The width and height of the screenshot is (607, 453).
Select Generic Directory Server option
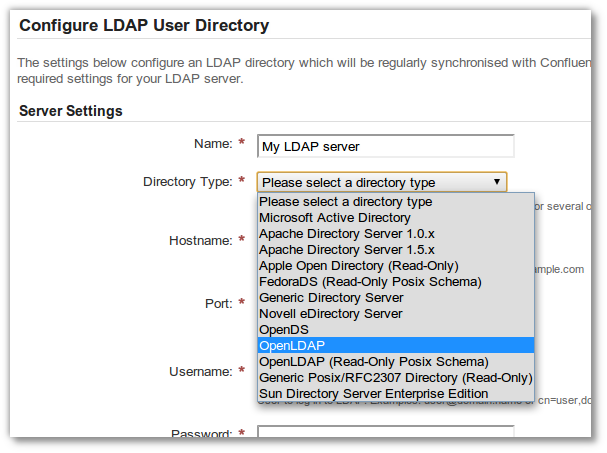331,297
